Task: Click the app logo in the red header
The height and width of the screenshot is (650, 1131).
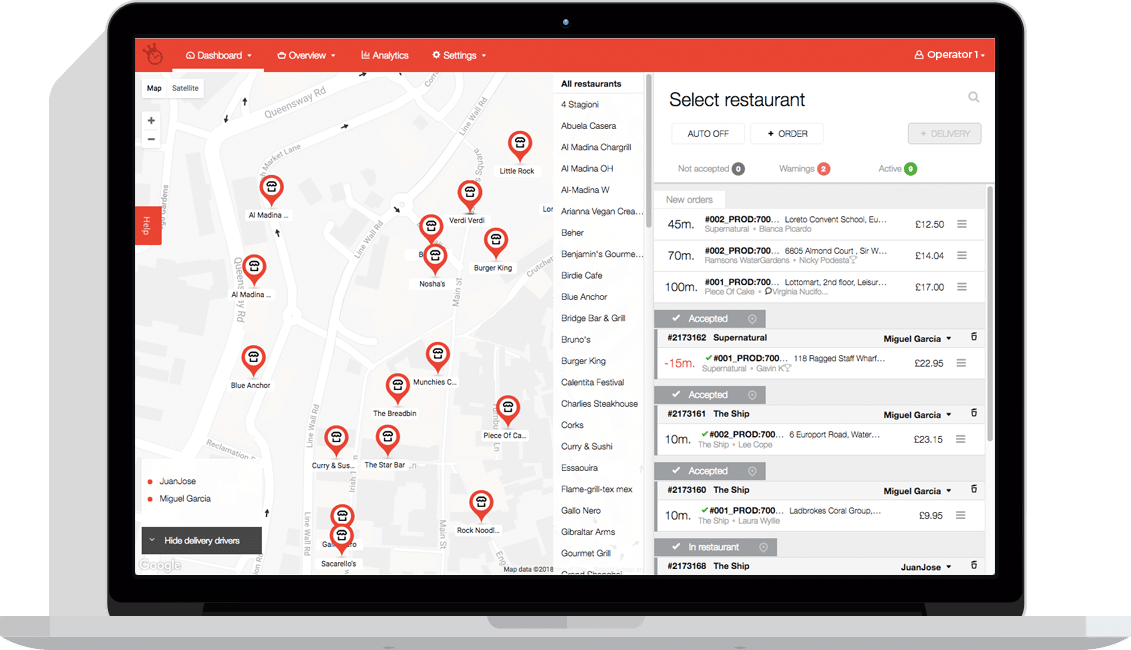Action: (x=153, y=55)
